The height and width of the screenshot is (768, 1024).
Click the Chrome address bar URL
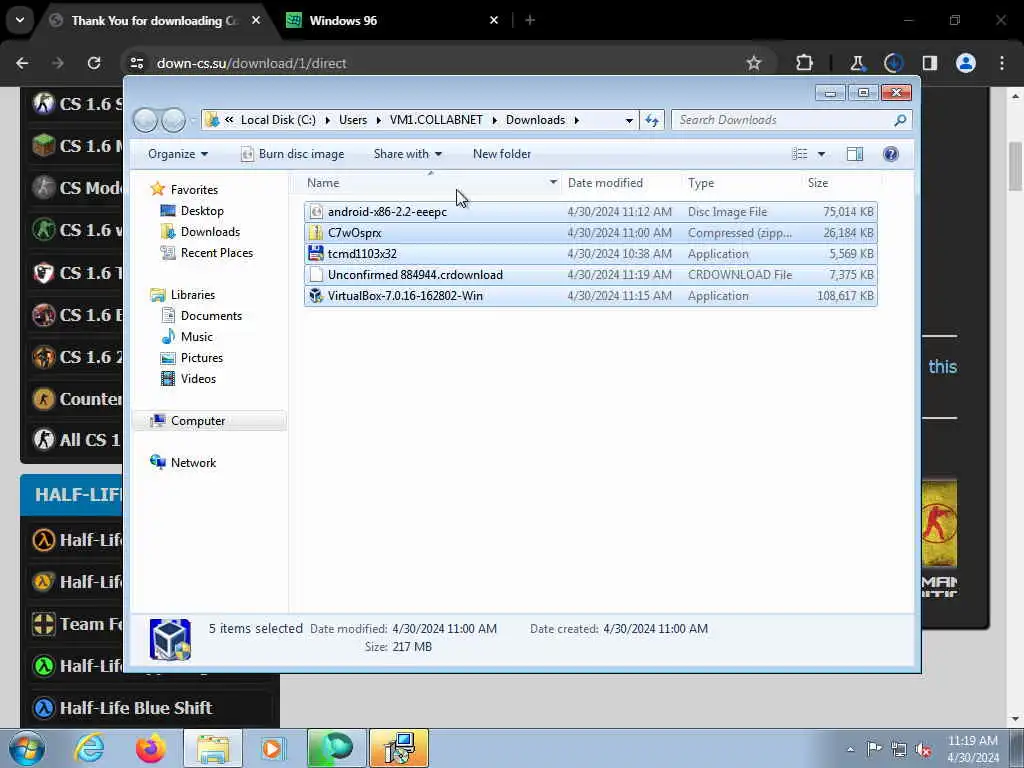251,63
